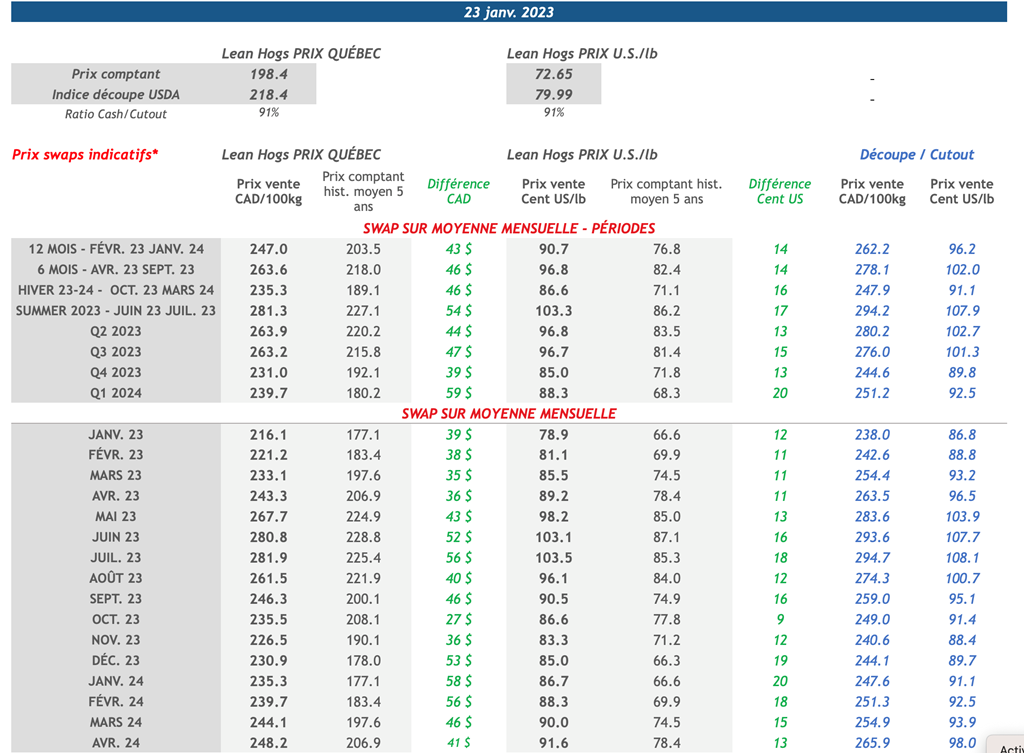Click the 72.65 U.S. cash price cell
The width and height of the screenshot is (1024, 753).
pyautogui.click(x=553, y=74)
